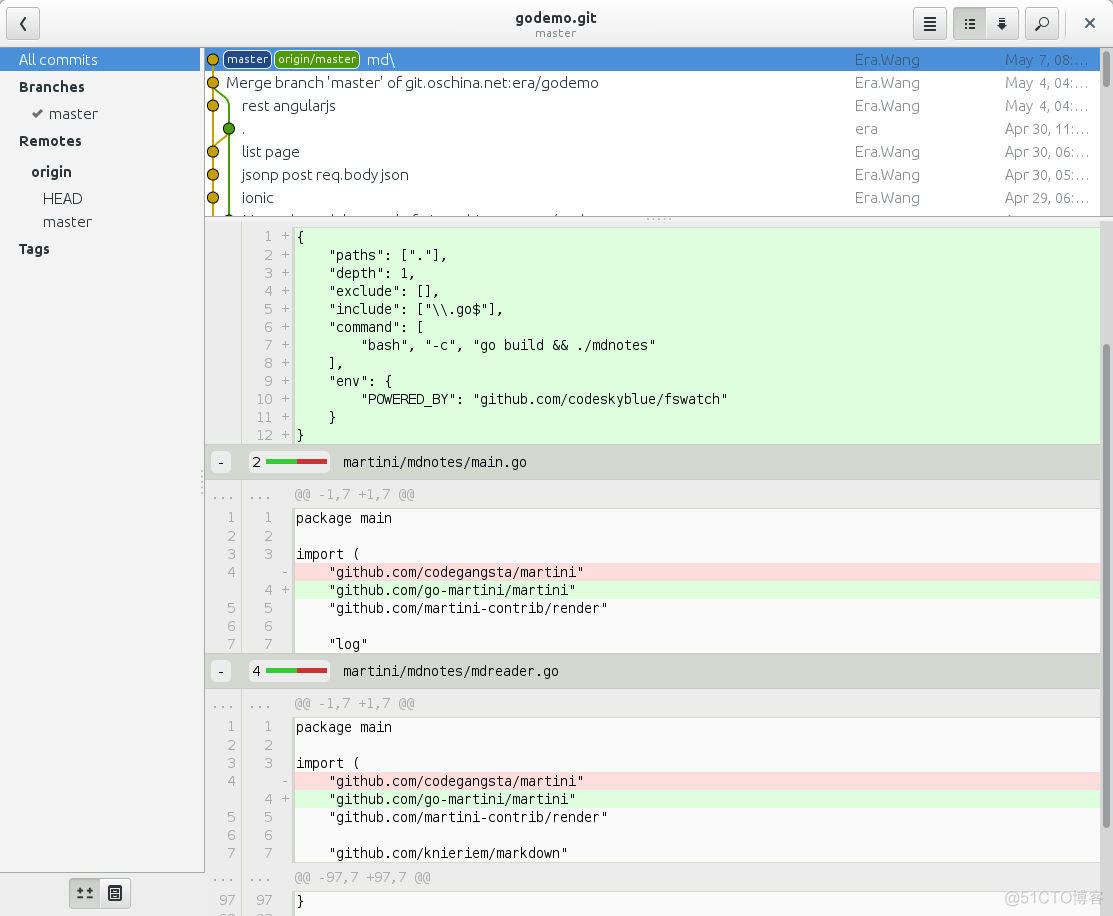Collapse the martini/mdnotes/mdreader.go diff

tap(221, 671)
